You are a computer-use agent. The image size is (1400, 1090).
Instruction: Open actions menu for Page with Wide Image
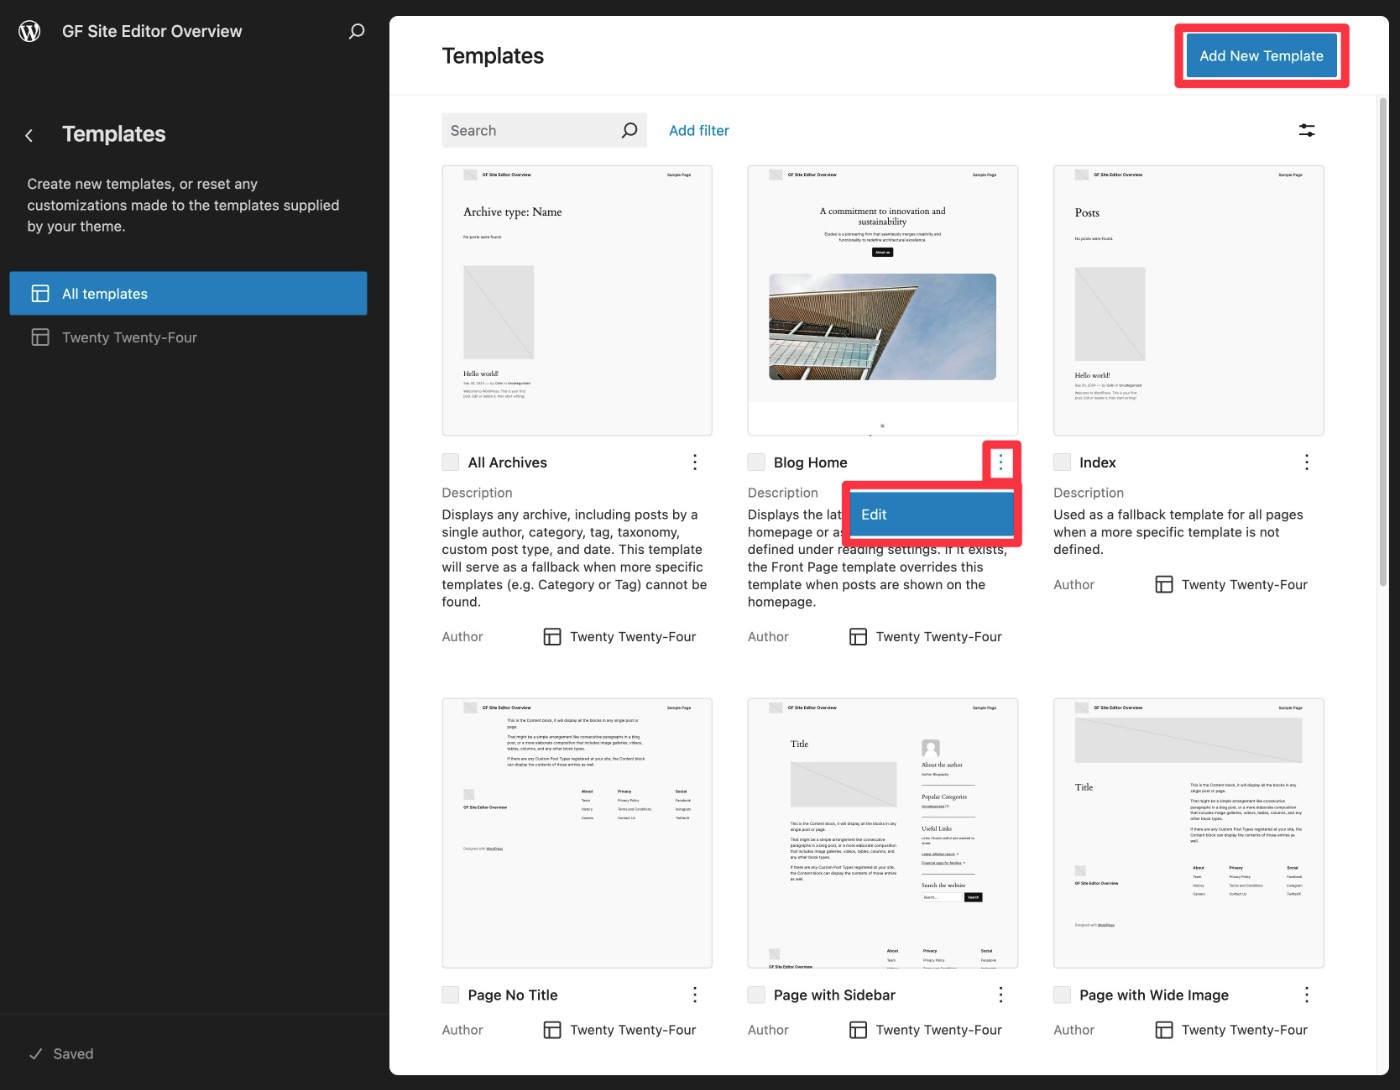1307,995
